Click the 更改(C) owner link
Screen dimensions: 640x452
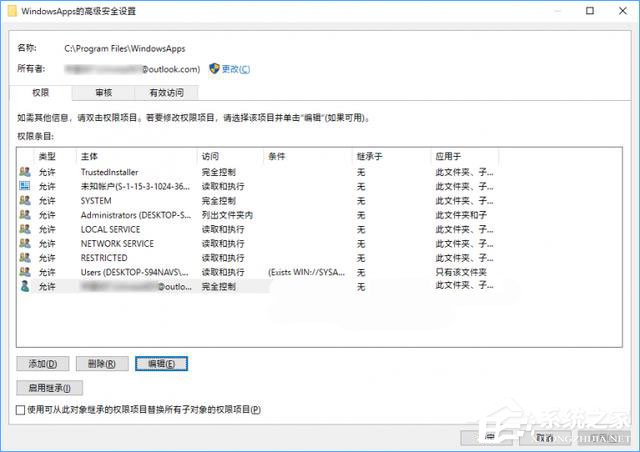(x=236, y=69)
